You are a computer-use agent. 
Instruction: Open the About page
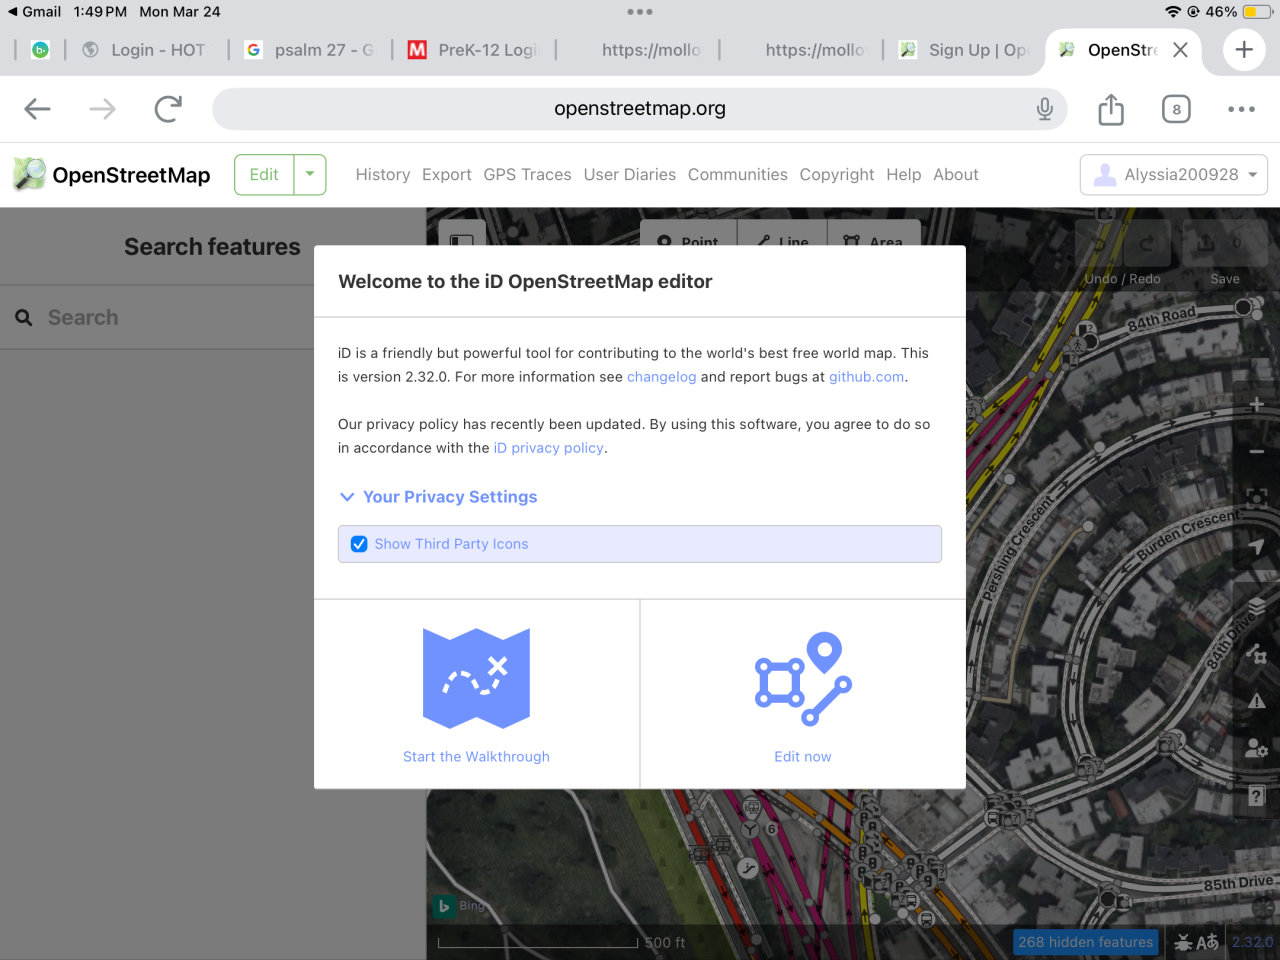[956, 174]
